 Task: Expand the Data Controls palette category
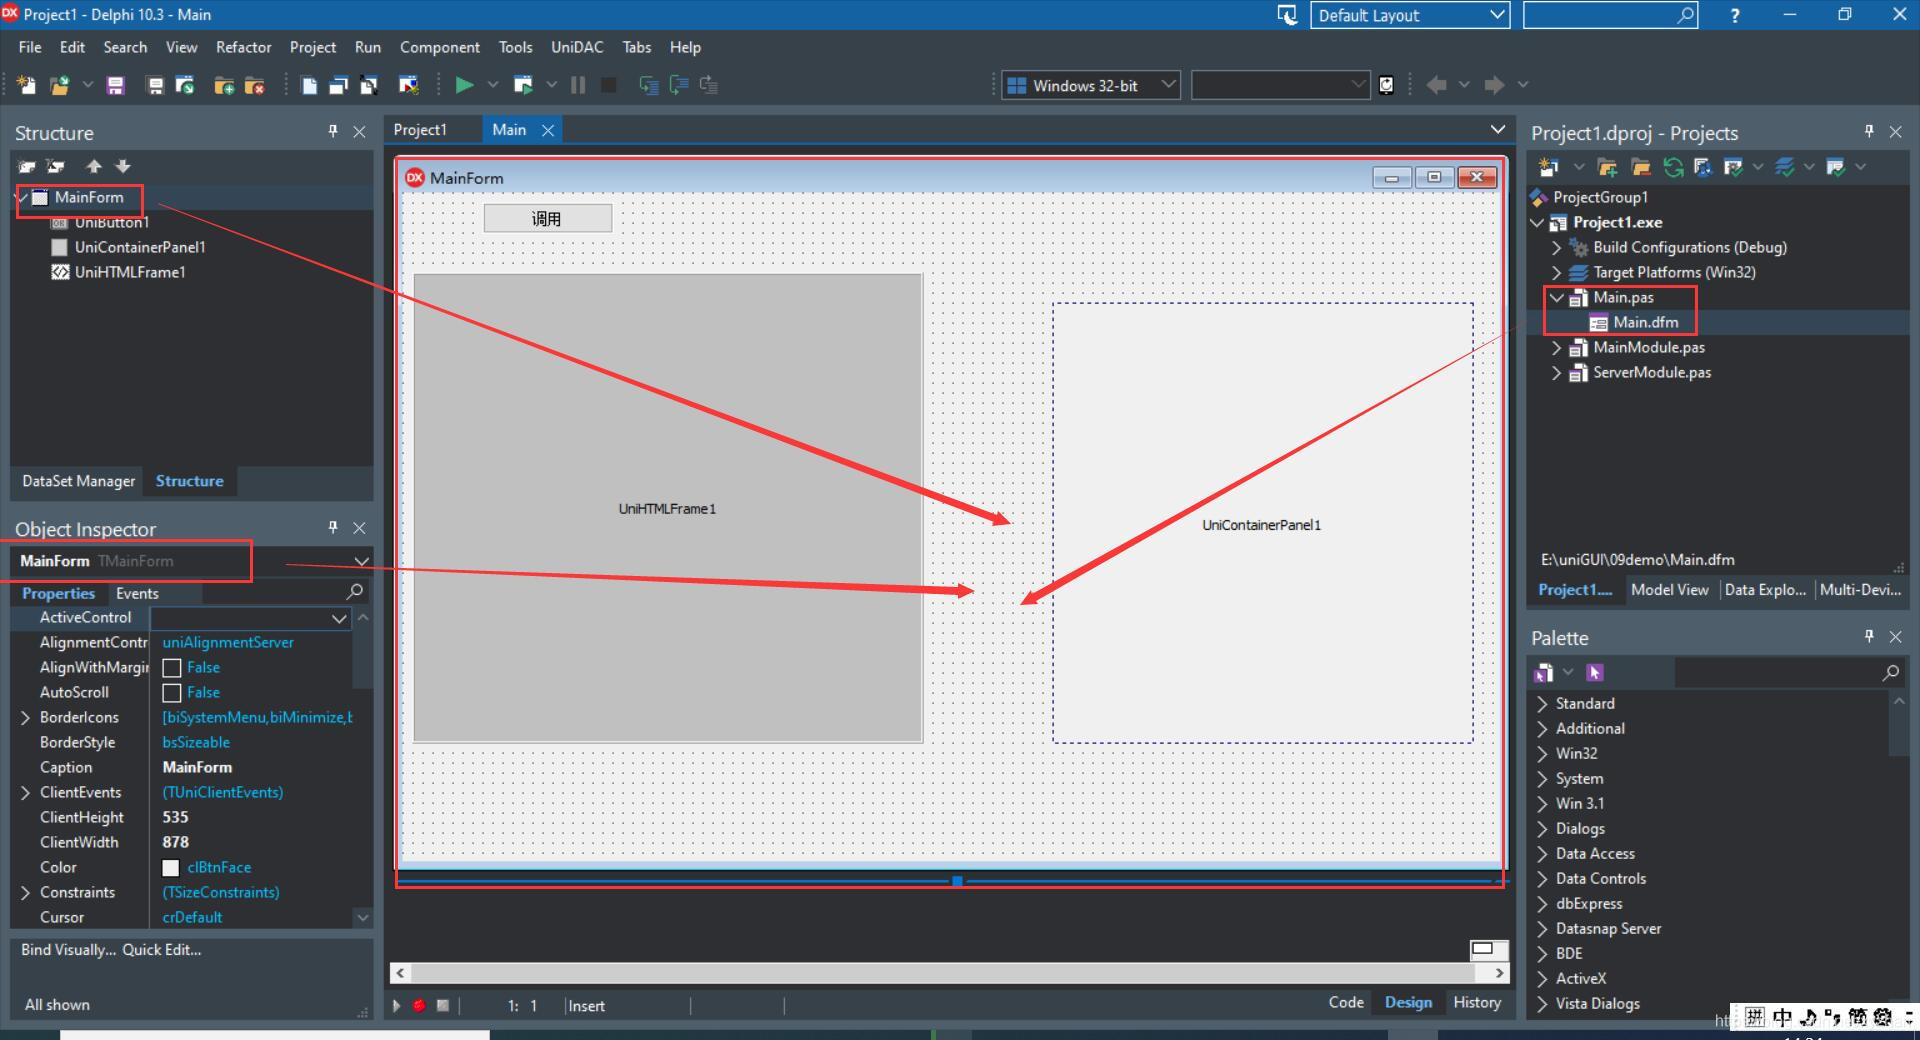click(1542, 879)
